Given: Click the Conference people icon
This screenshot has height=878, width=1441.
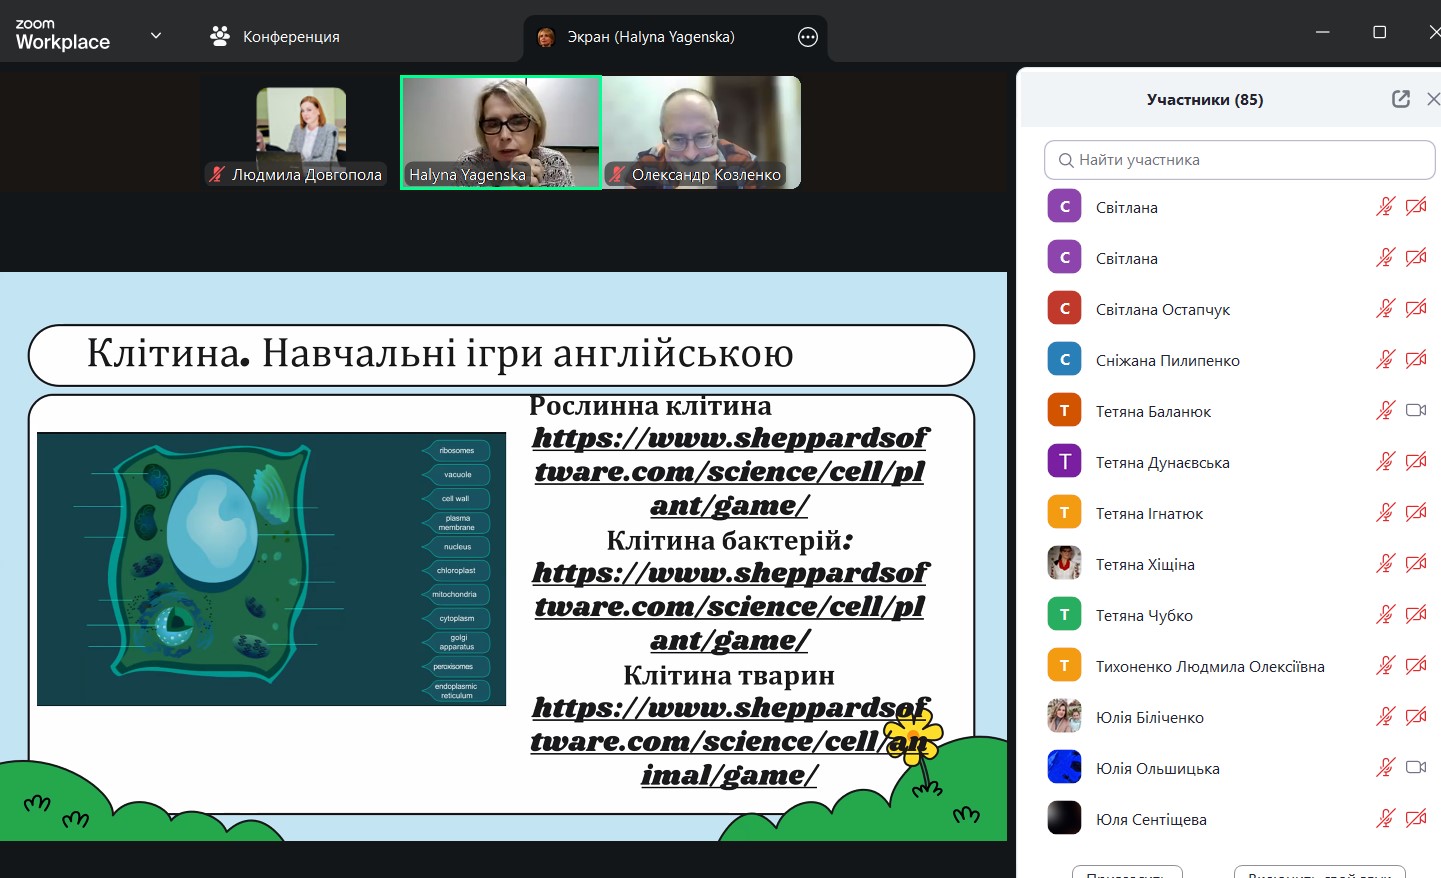Looking at the screenshot, I should pyautogui.click(x=220, y=36).
